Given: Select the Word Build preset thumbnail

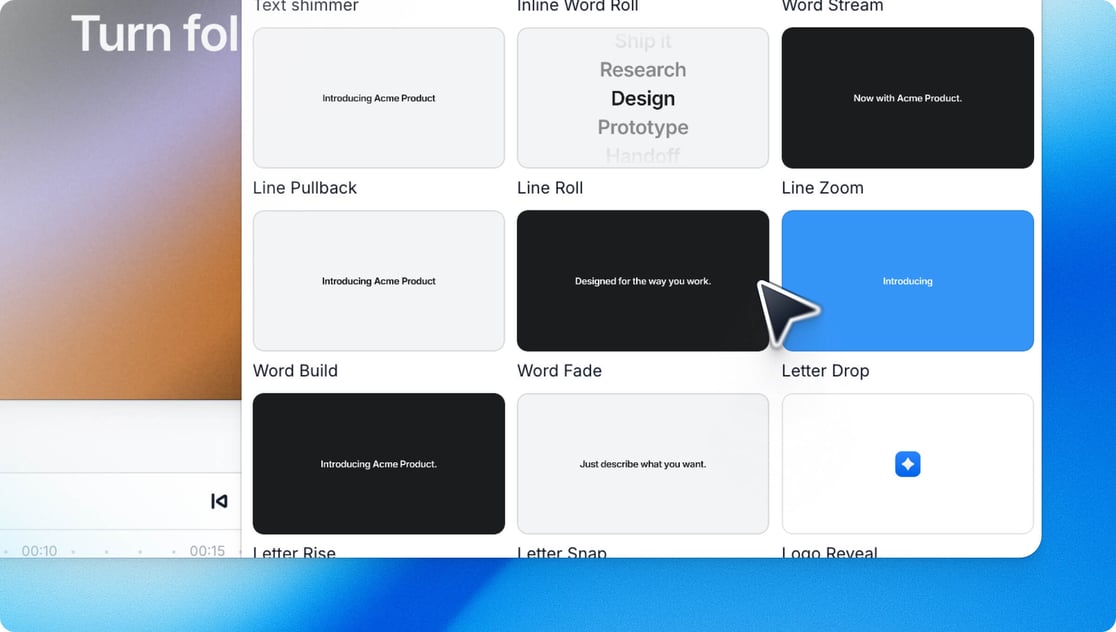Looking at the screenshot, I should (379, 280).
